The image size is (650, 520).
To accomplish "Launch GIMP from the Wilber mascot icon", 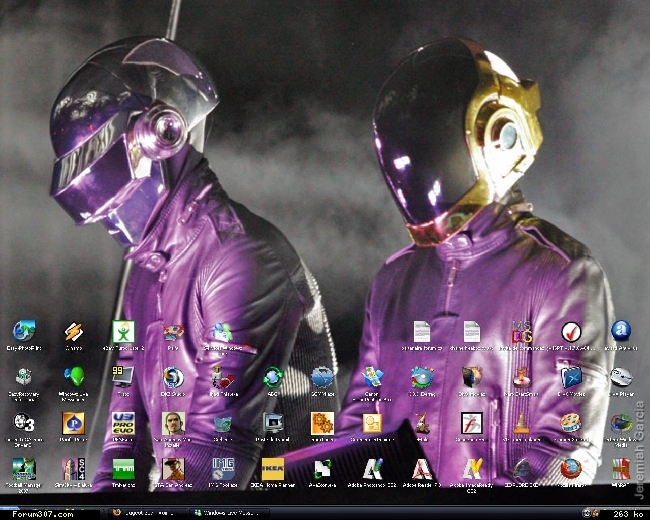I will click(x=422, y=423).
